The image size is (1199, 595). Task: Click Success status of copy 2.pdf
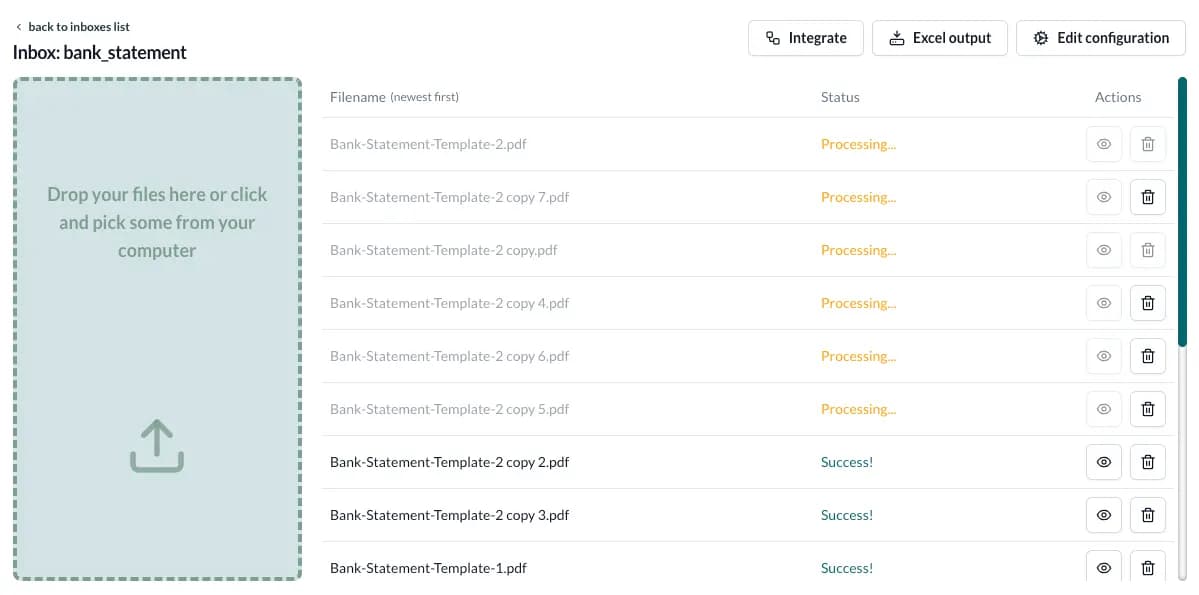[846, 462]
